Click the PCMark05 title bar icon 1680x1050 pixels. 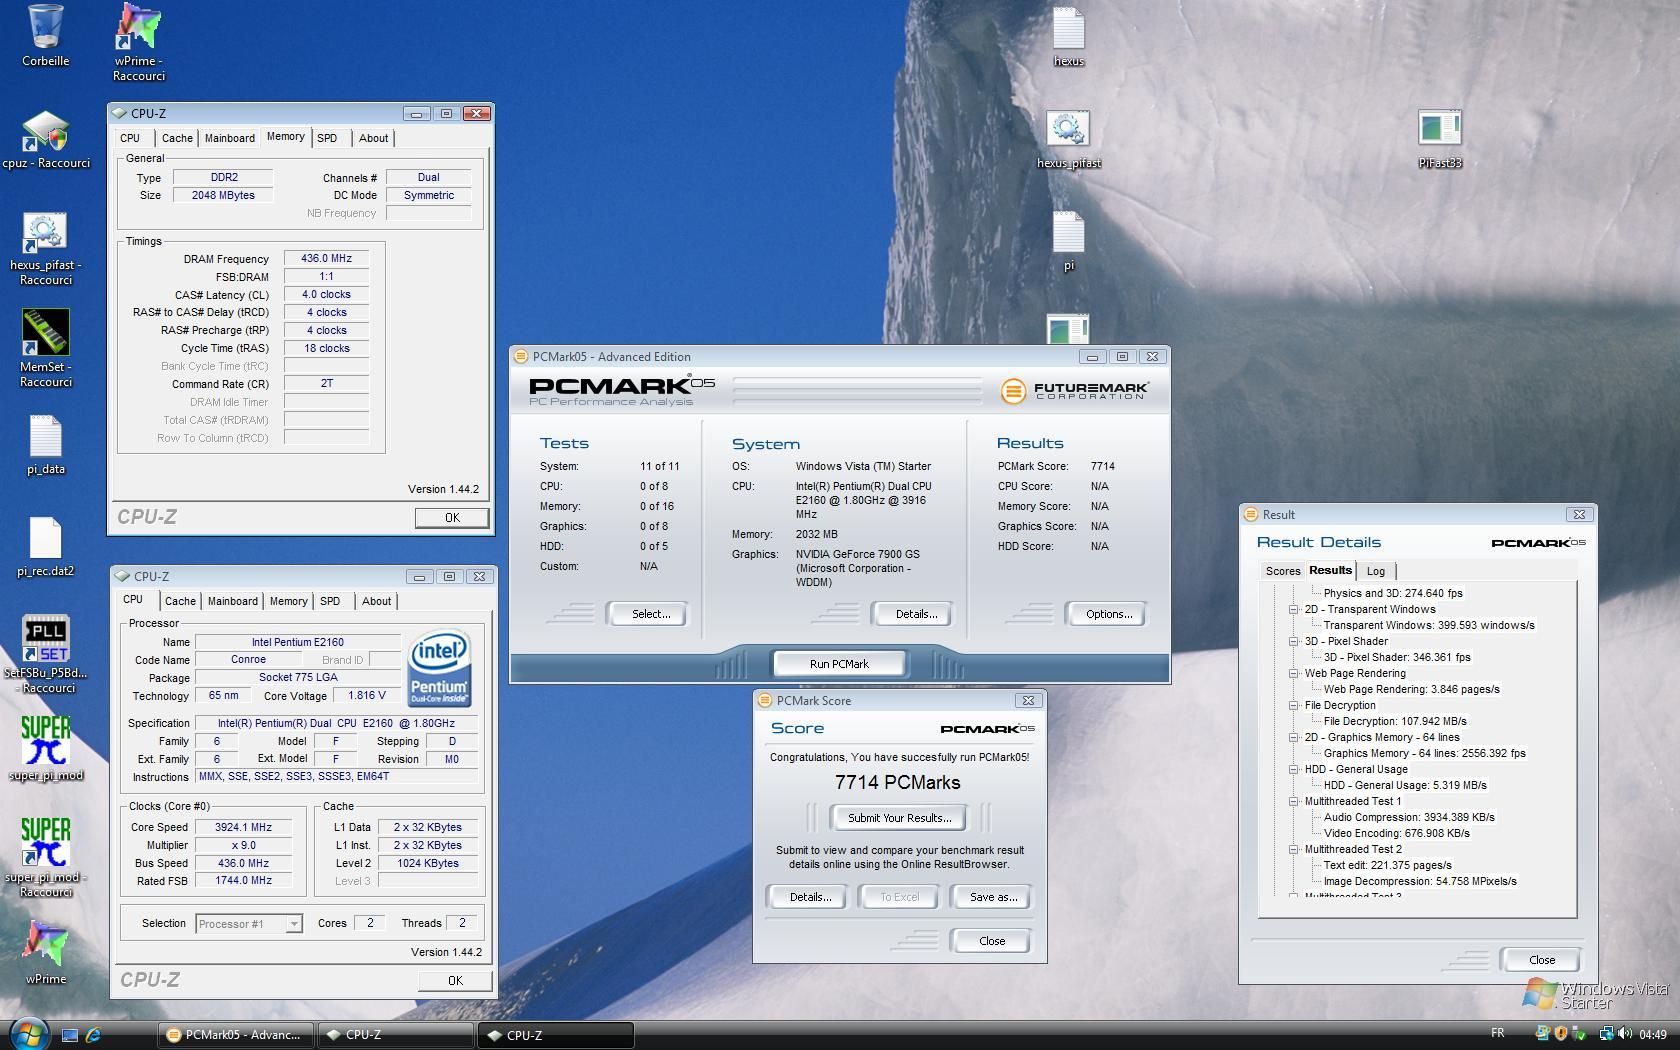[520, 356]
